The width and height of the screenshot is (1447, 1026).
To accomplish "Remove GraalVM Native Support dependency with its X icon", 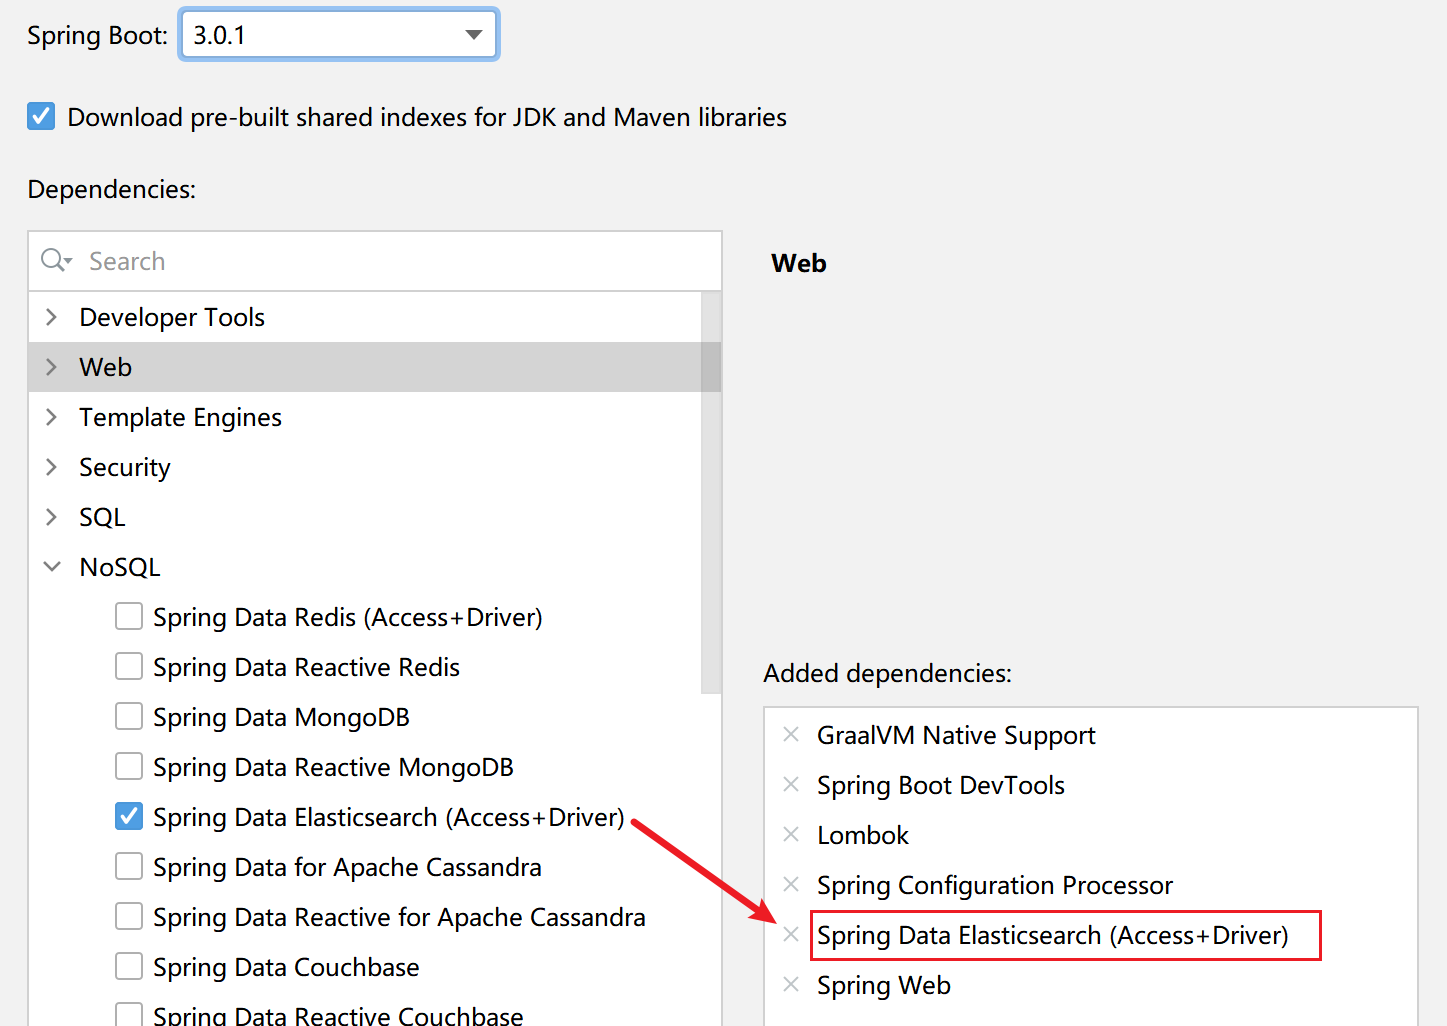I will click(791, 735).
